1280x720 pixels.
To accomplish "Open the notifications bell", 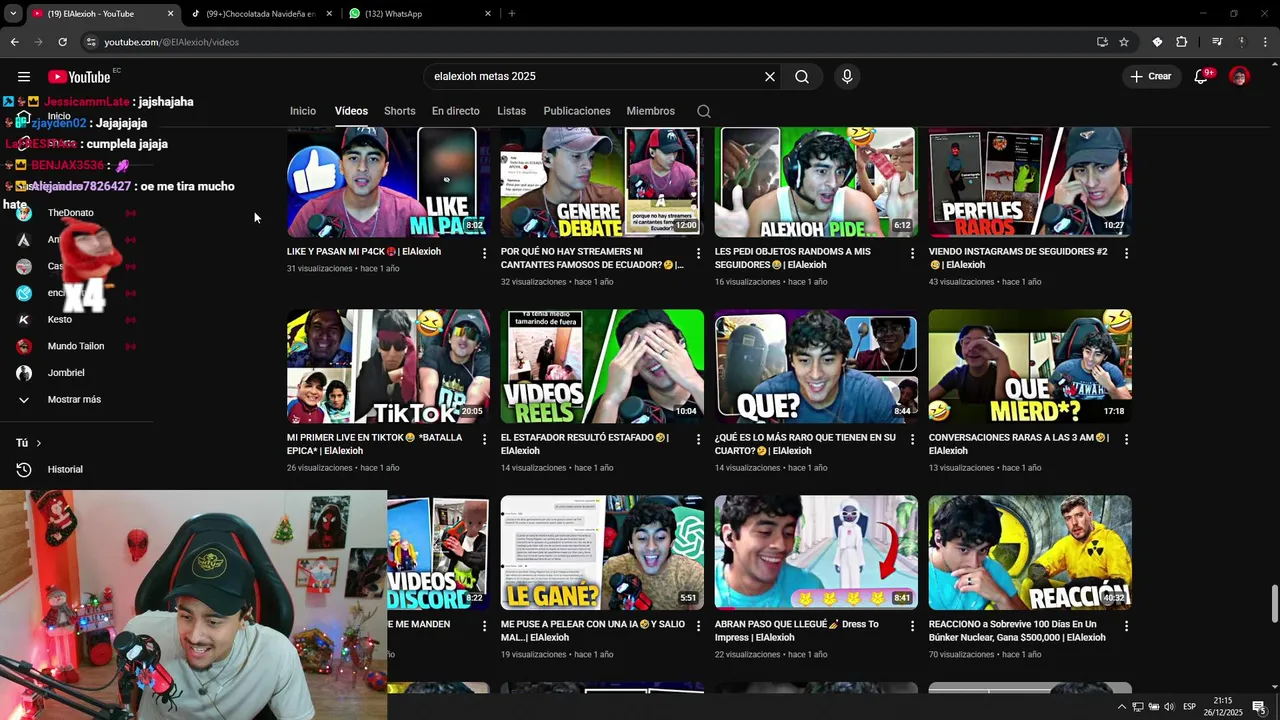I will (1202, 77).
